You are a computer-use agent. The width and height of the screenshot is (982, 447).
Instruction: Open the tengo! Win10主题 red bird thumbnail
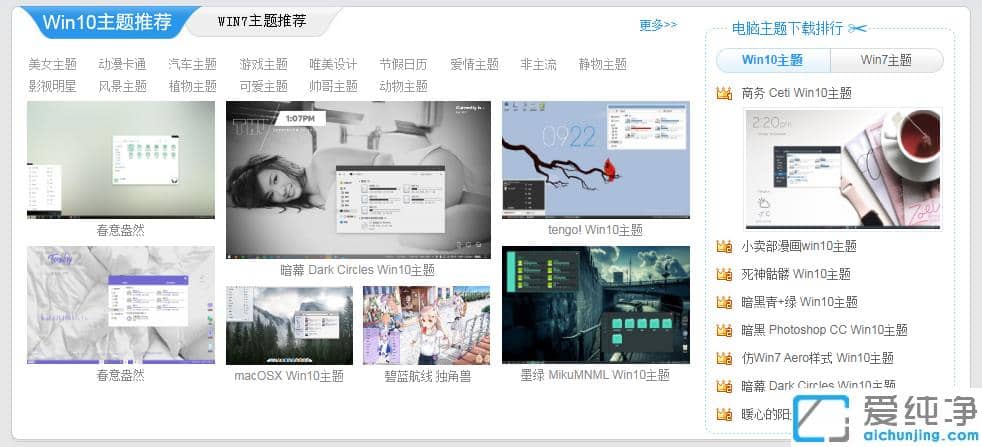(x=595, y=160)
